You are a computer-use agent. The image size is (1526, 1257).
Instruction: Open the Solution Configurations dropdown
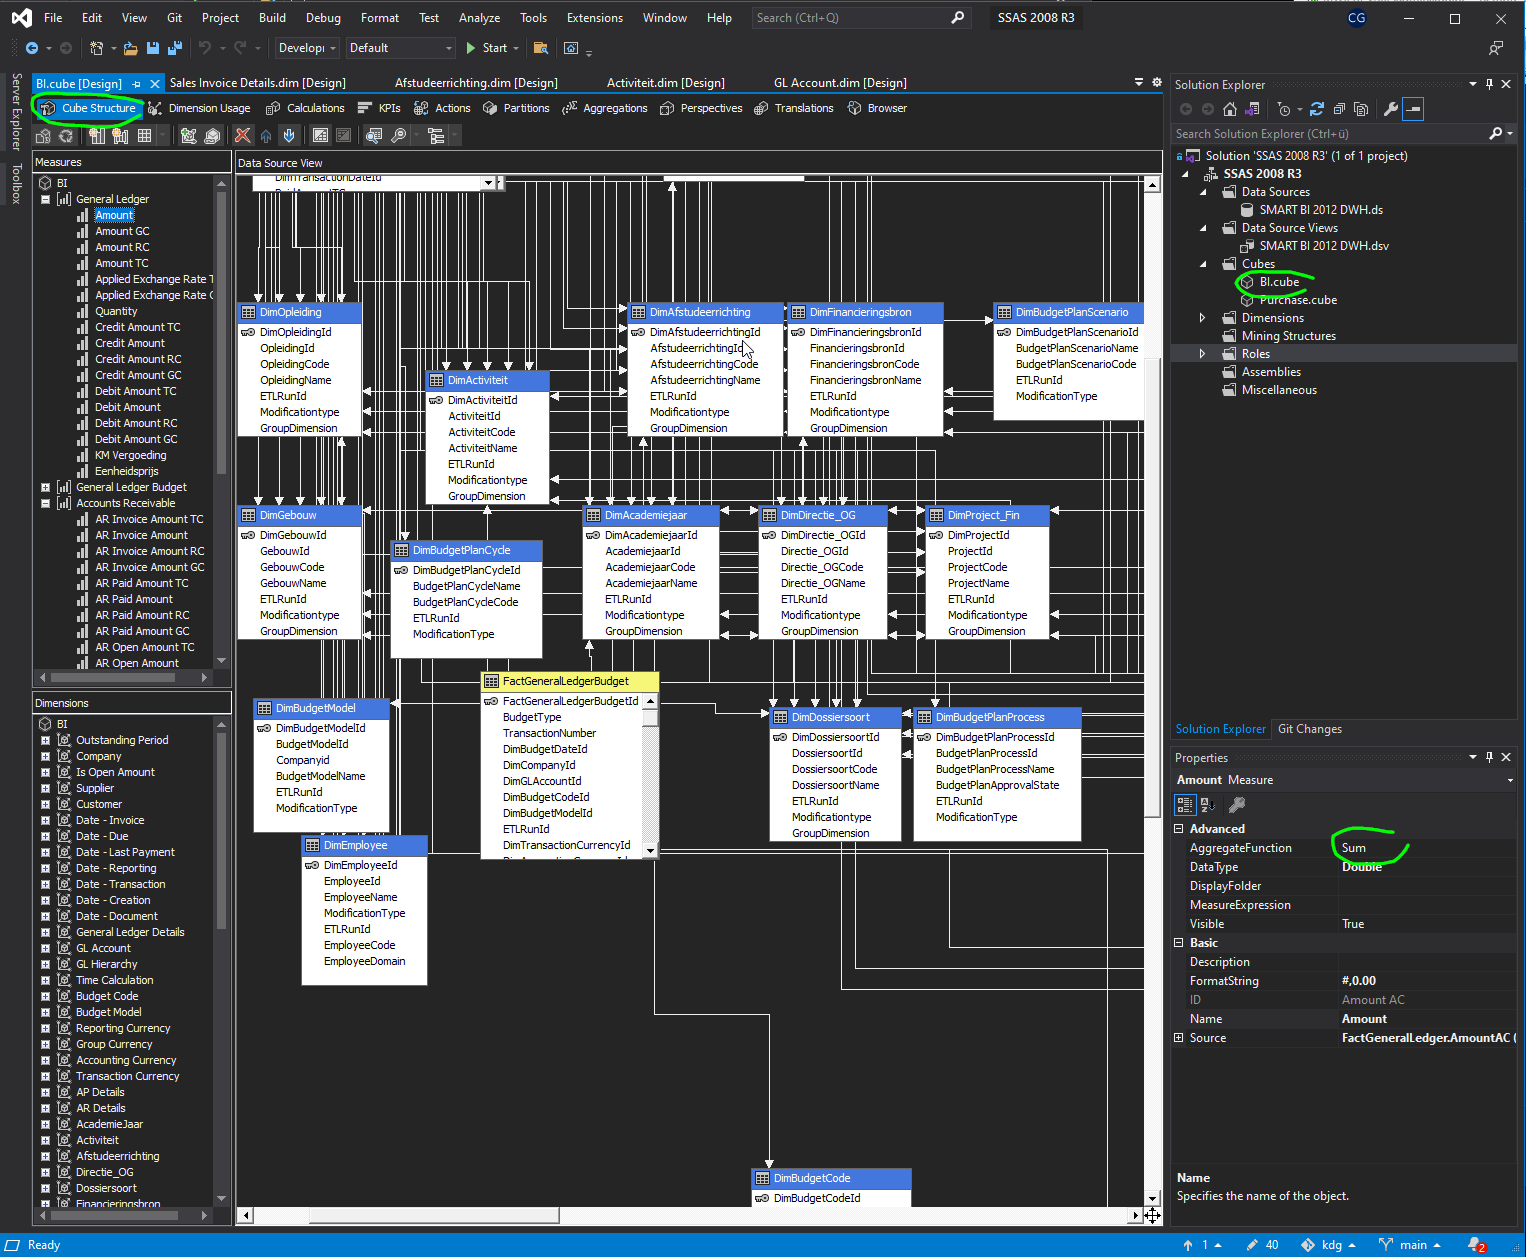307,48
